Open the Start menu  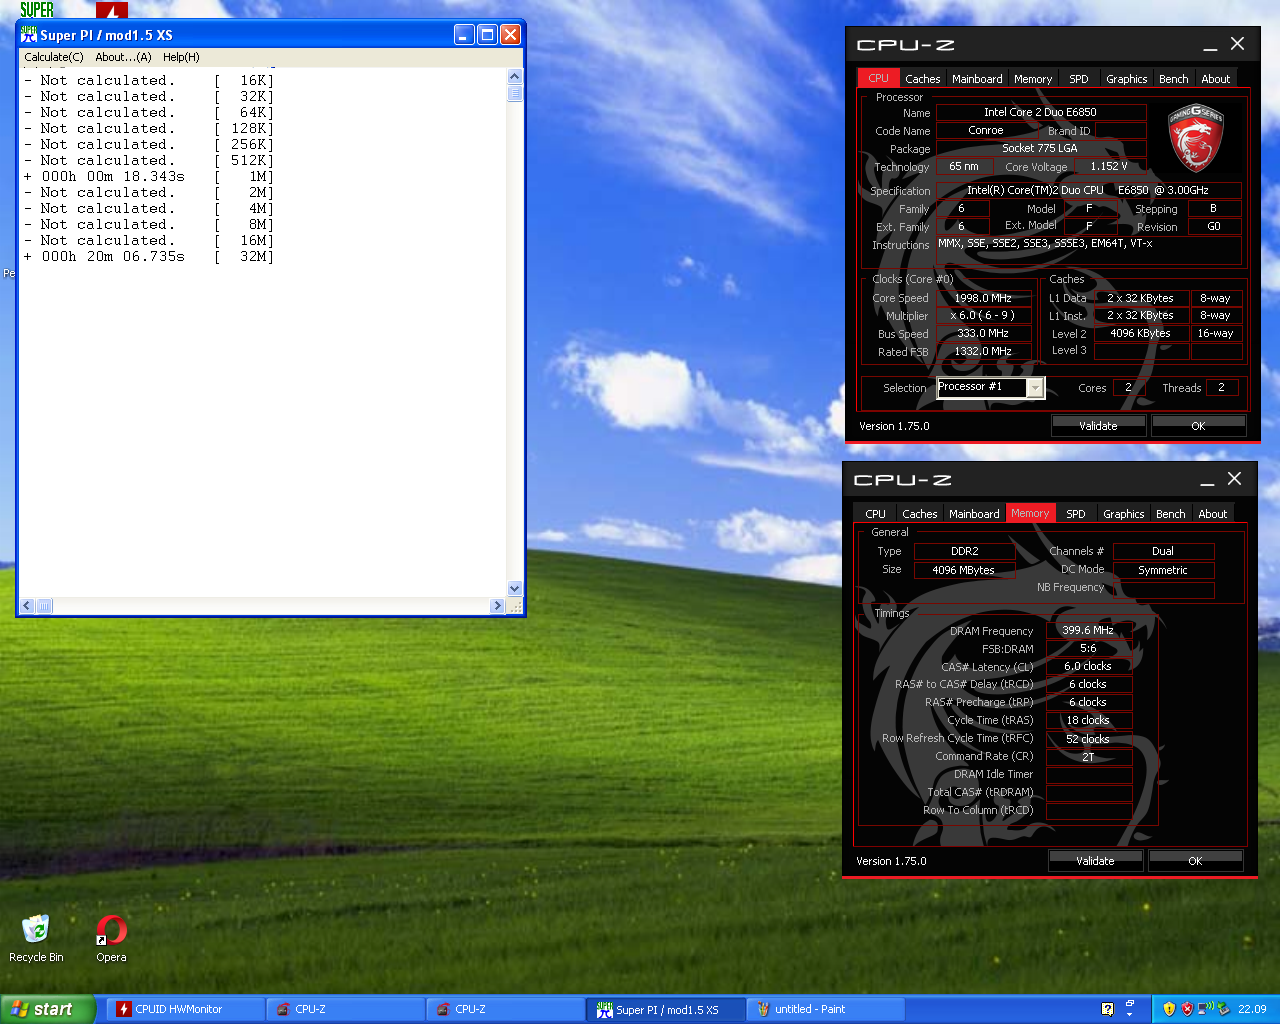[47, 1009]
